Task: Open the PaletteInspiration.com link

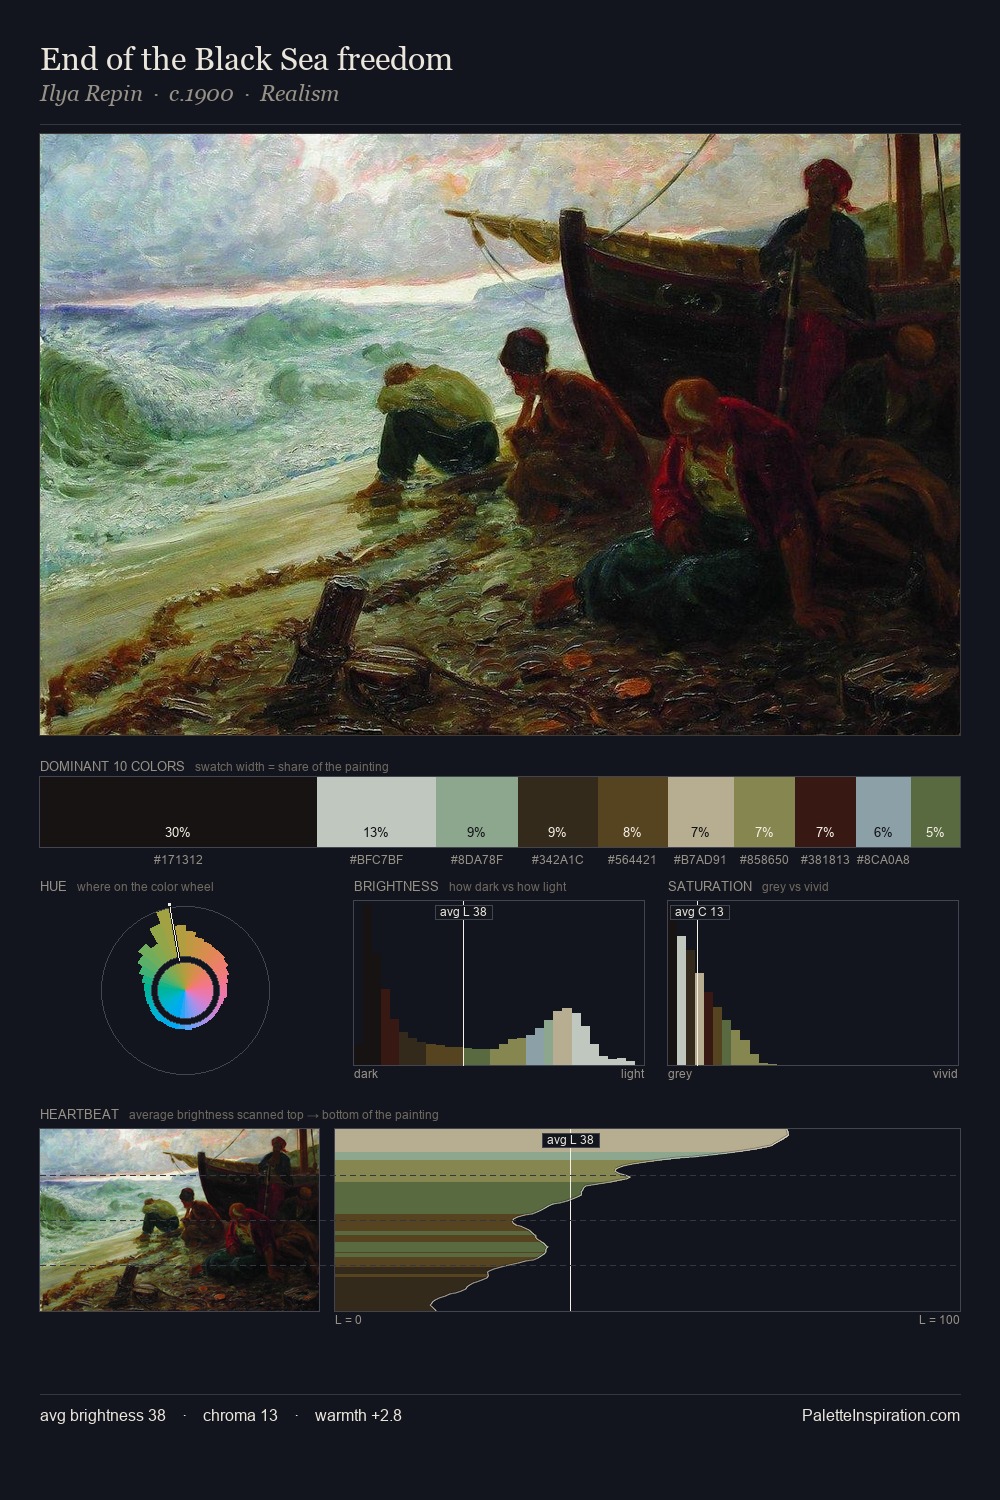Action: pyautogui.click(x=881, y=1415)
